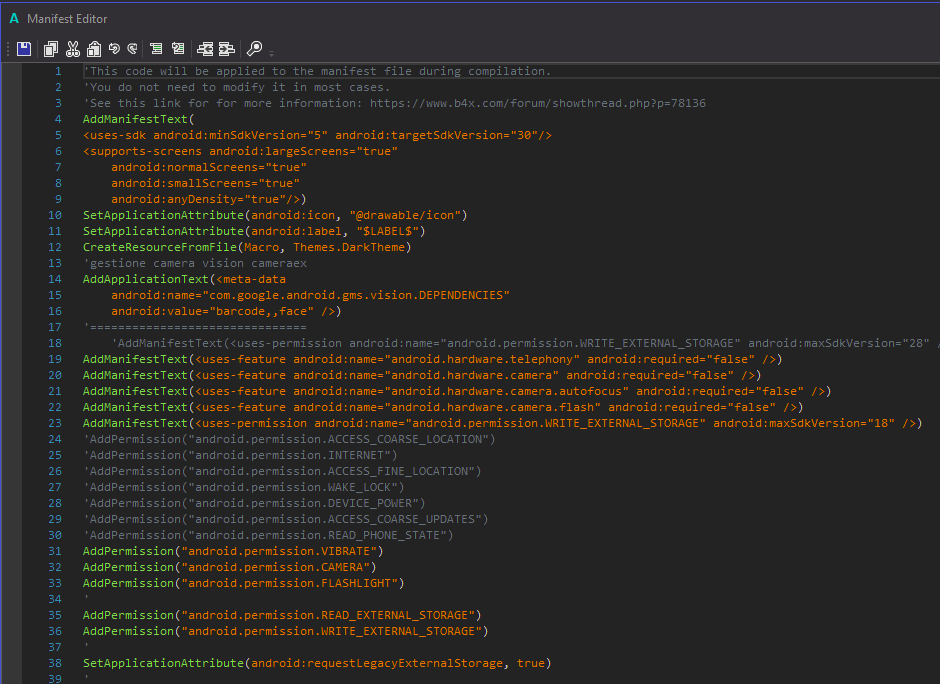940x684 pixels.
Task: Decrease indent with the outdent icon
Action: pyautogui.click(x=205, y=48)
